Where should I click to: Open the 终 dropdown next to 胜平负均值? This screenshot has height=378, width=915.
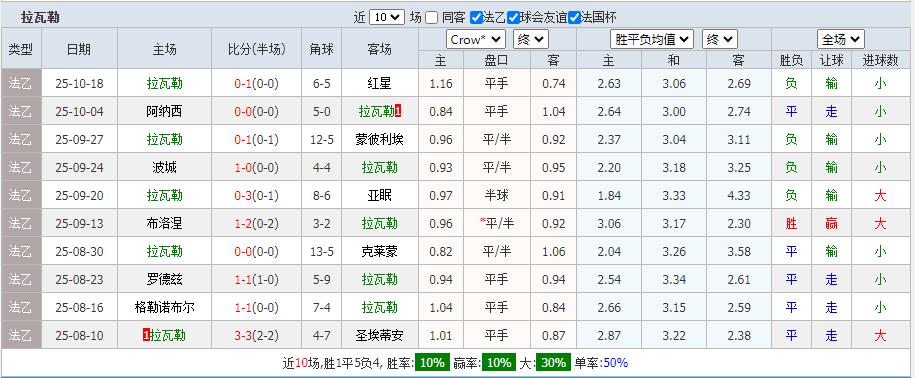click(720, 40)
